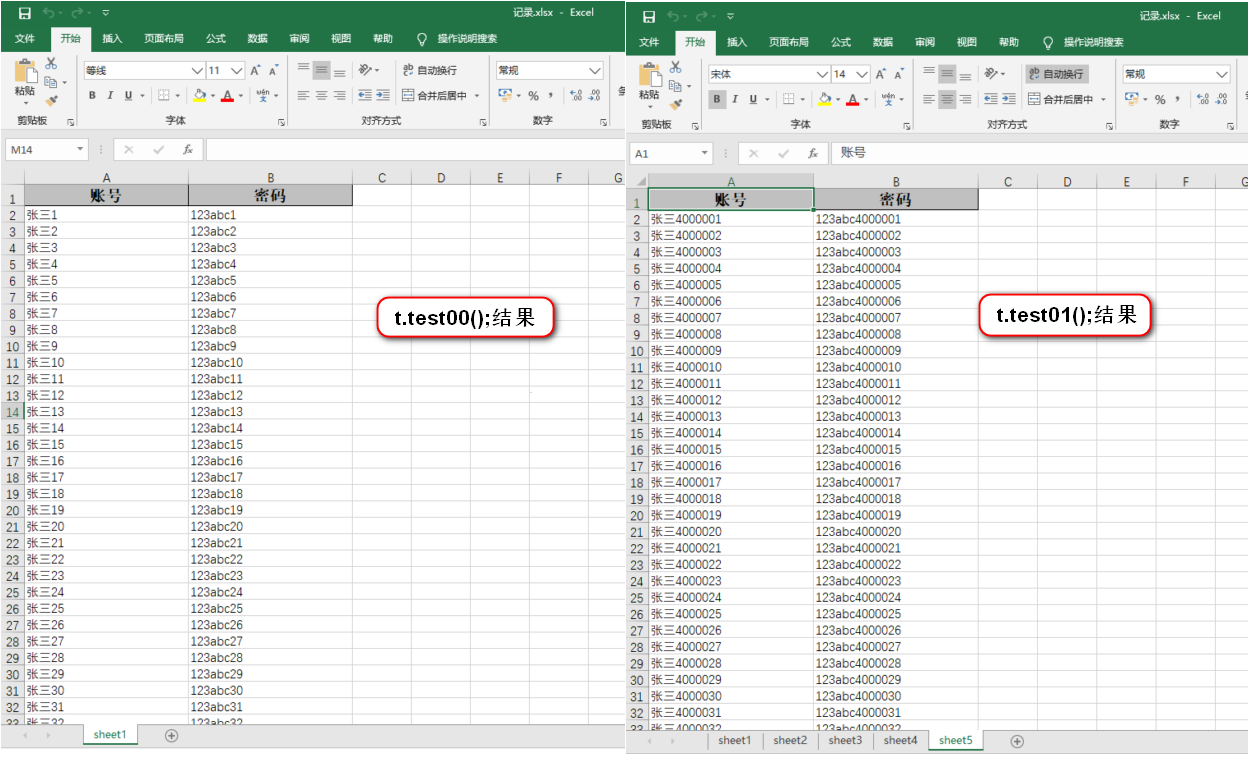Switch to the sheet2 worksheet tab

(x=791, y=740)
